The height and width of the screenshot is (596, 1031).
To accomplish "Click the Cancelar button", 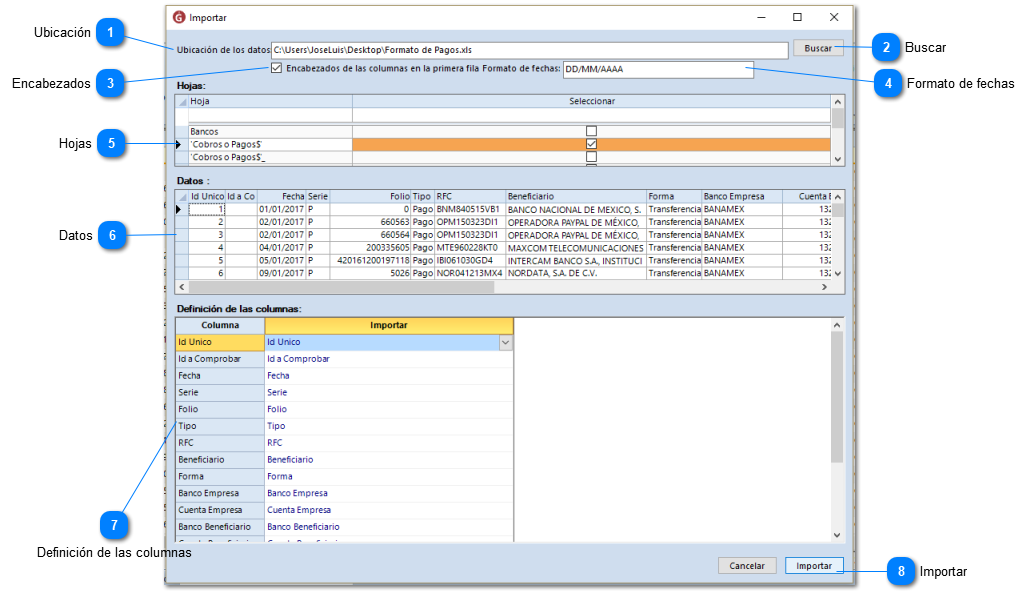I will (747, 566).
